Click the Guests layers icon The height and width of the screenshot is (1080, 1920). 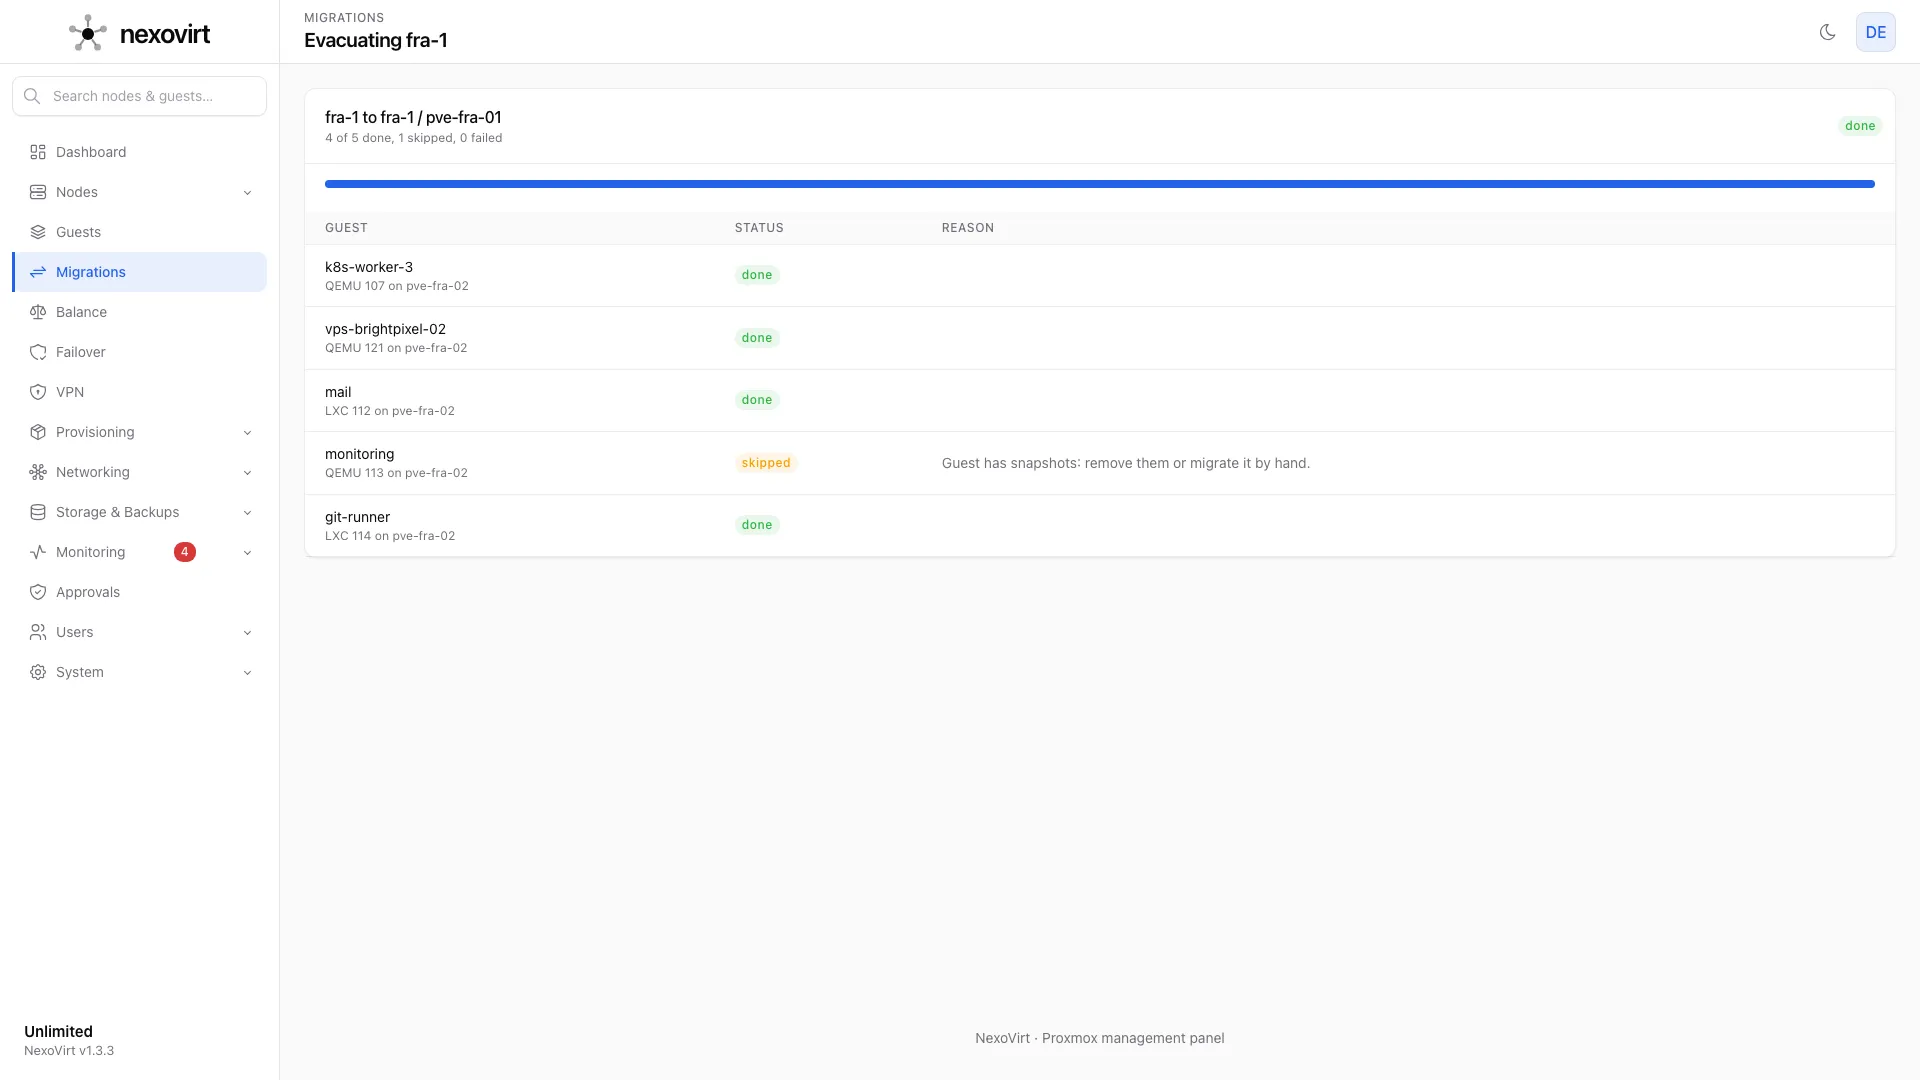38,232
